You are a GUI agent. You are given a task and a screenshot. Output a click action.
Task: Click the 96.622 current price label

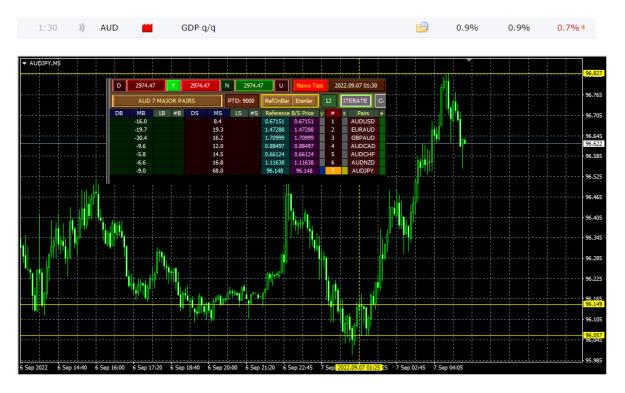pyautogui.click(x=594, y=143)
